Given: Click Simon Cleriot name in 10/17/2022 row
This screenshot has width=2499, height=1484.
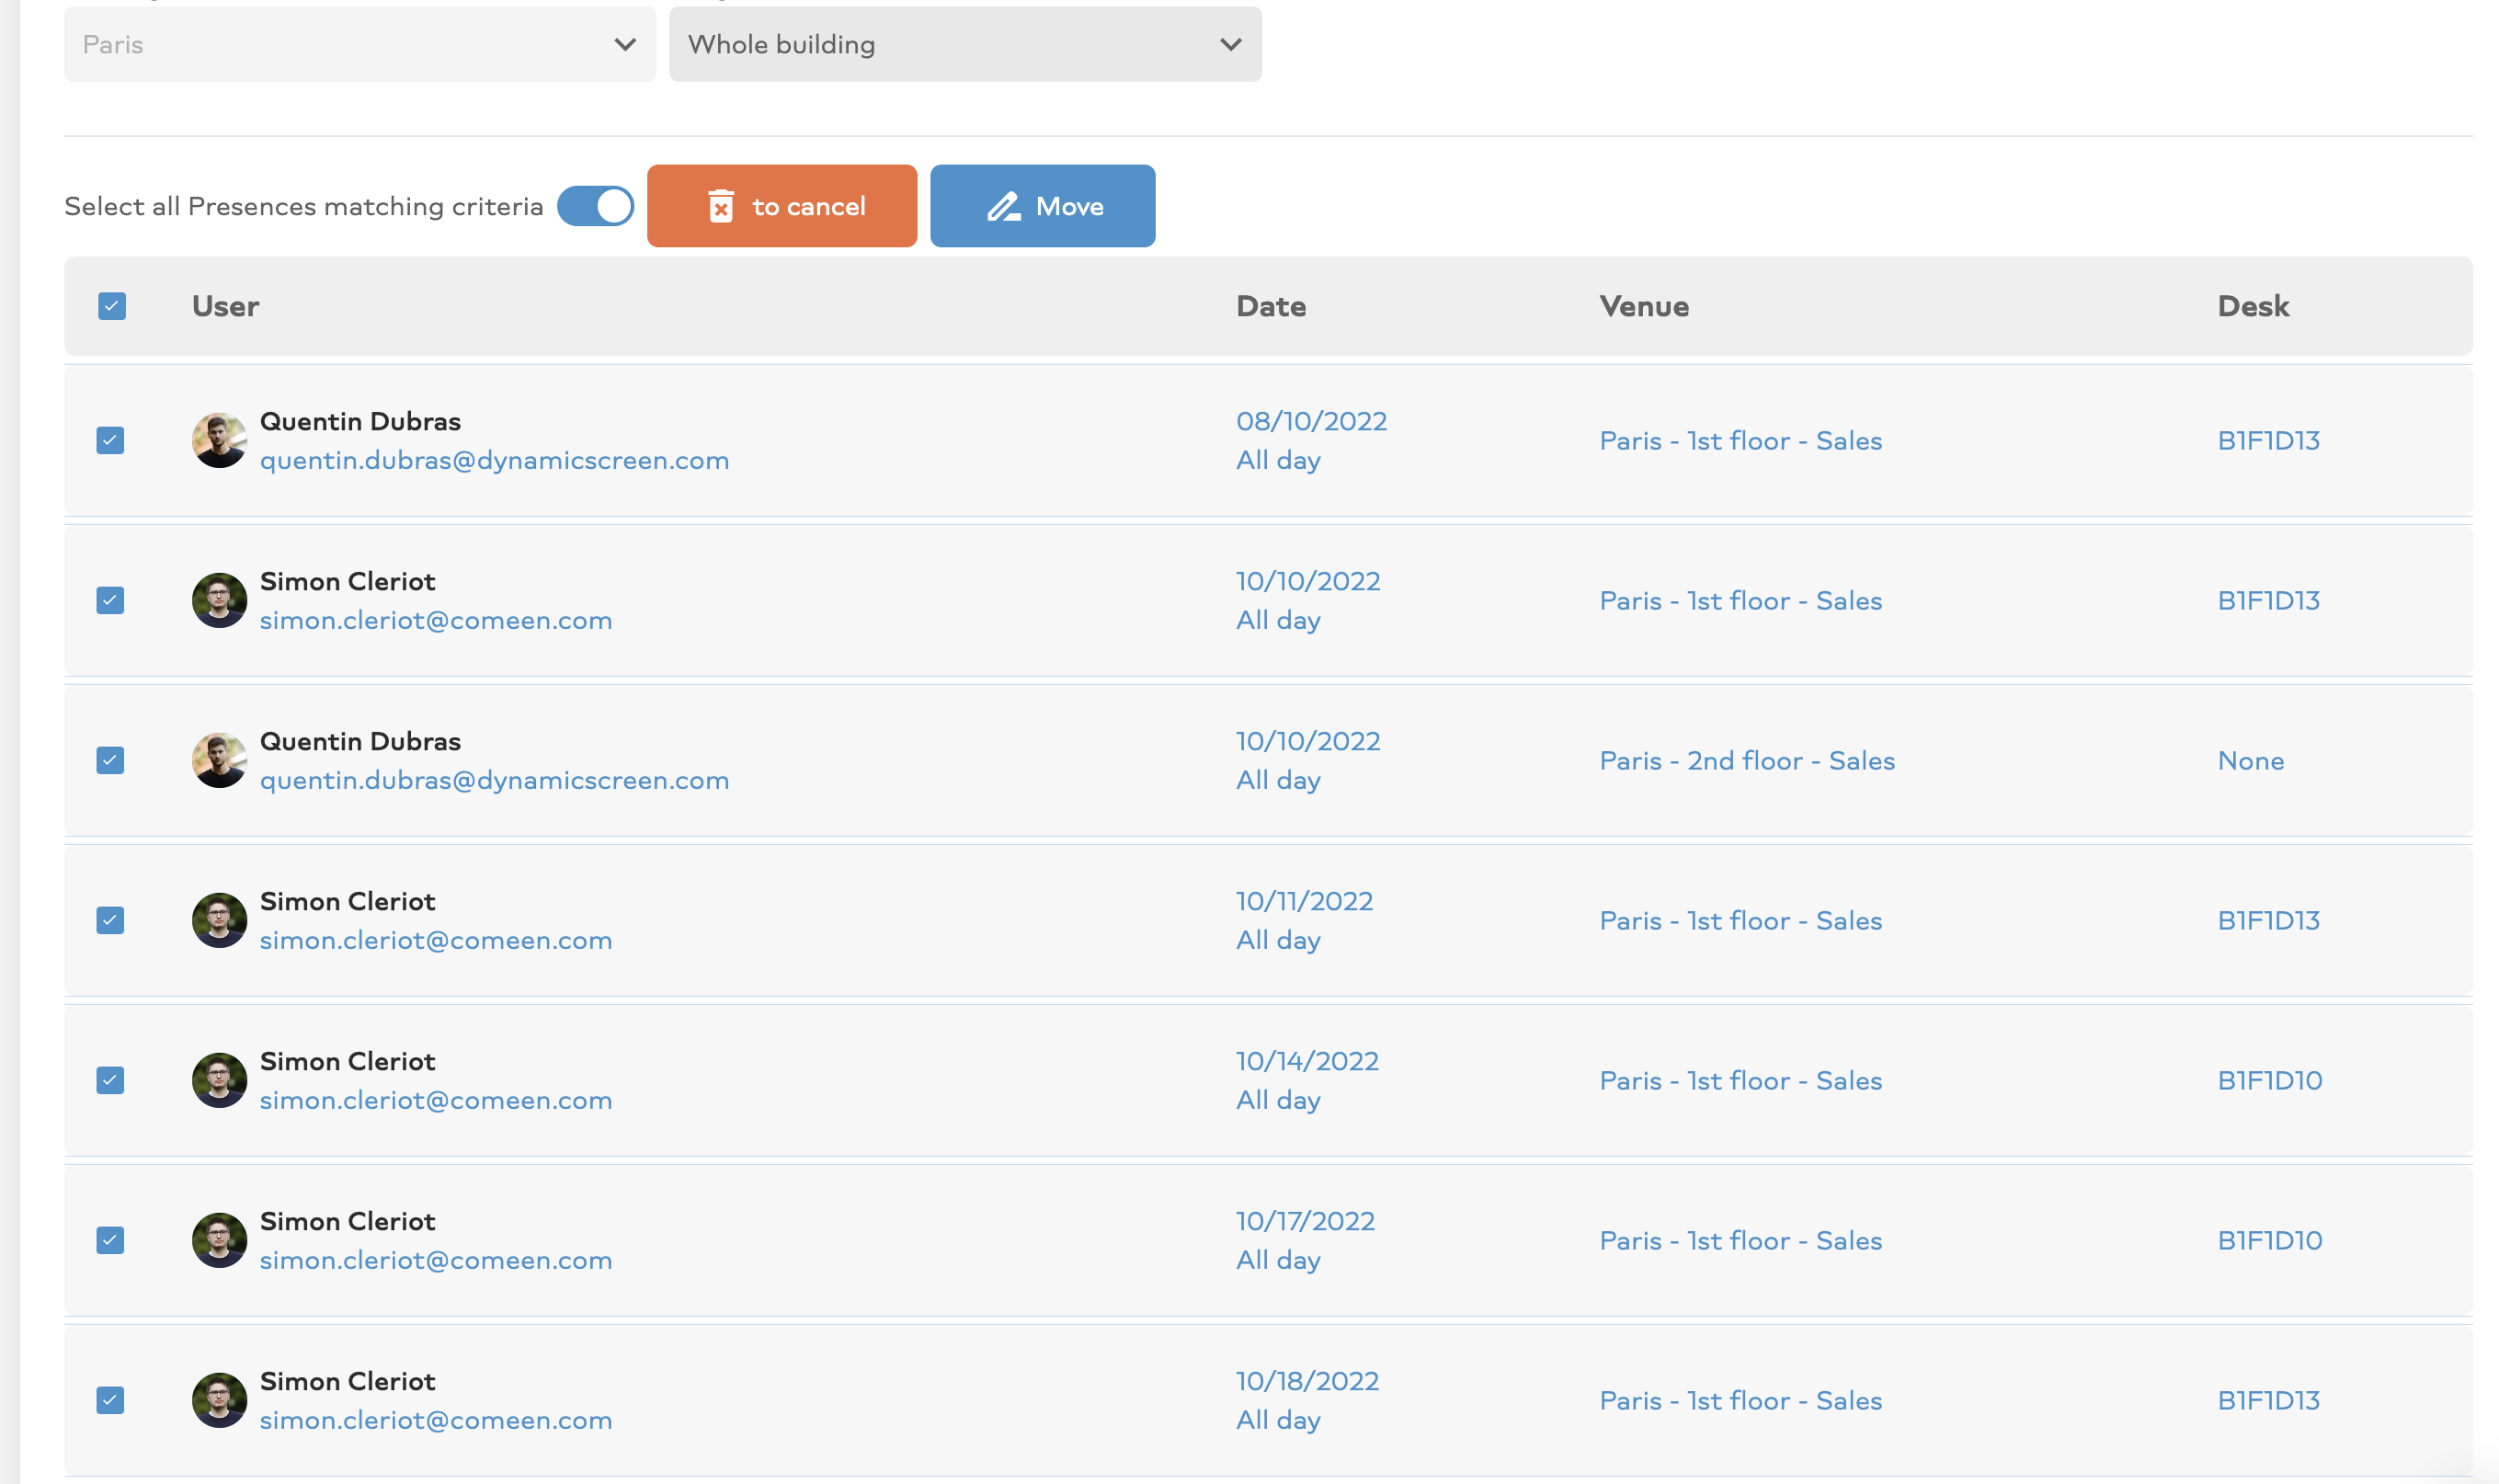Looking at the screenshot, I should click(x=347, y=1221).
